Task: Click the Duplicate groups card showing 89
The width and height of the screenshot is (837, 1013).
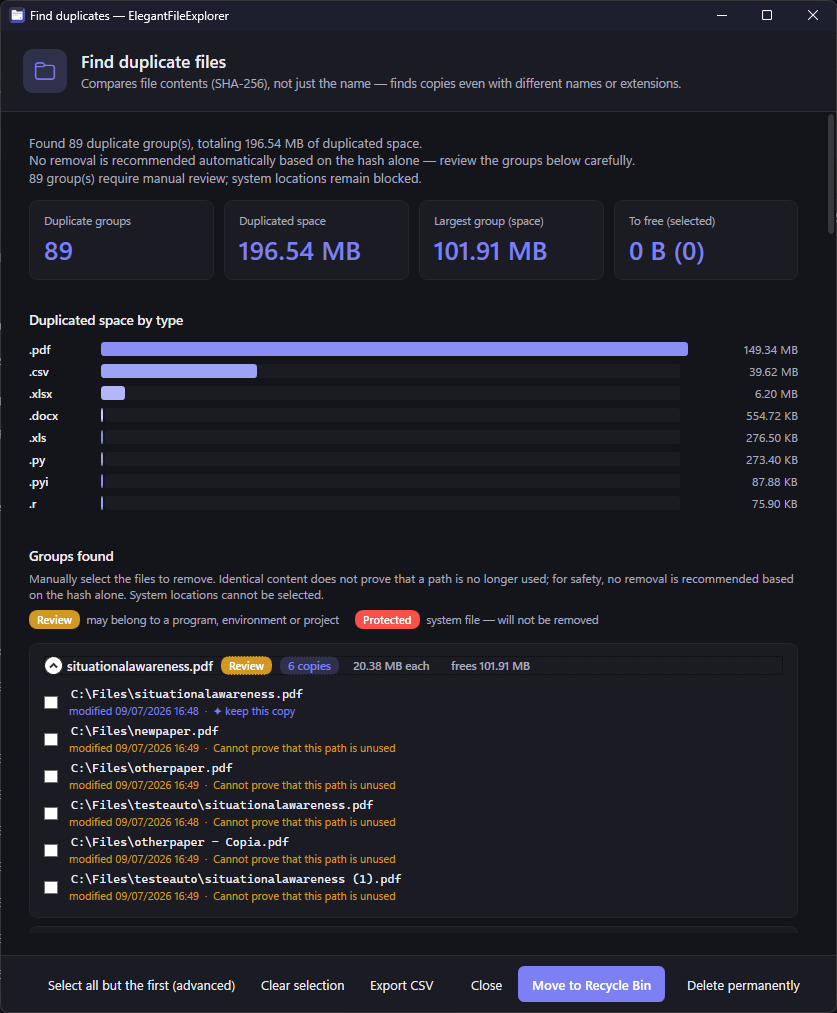Action: tap(121, 240)
